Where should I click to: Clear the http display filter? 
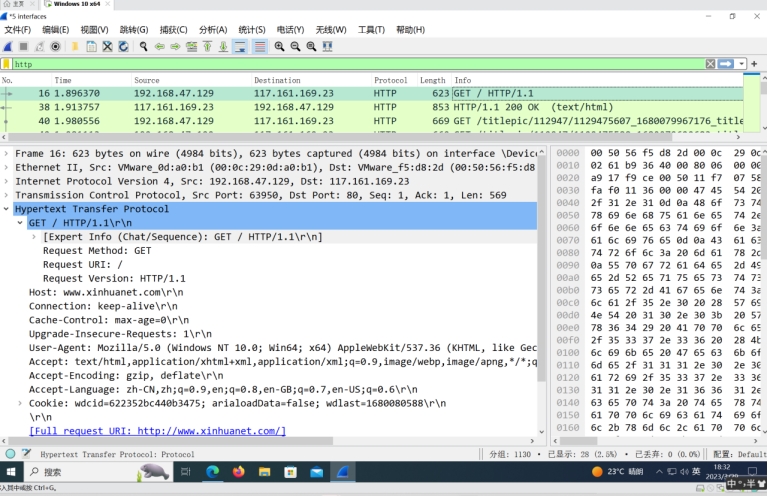[x=710, y=64]
